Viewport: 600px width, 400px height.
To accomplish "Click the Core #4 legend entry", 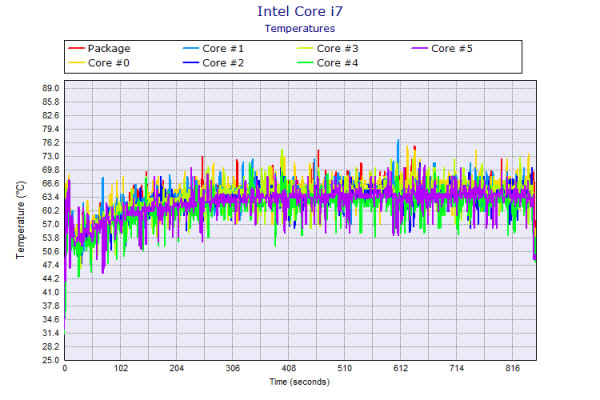I will pyautogui.click(x=328, y=63).
